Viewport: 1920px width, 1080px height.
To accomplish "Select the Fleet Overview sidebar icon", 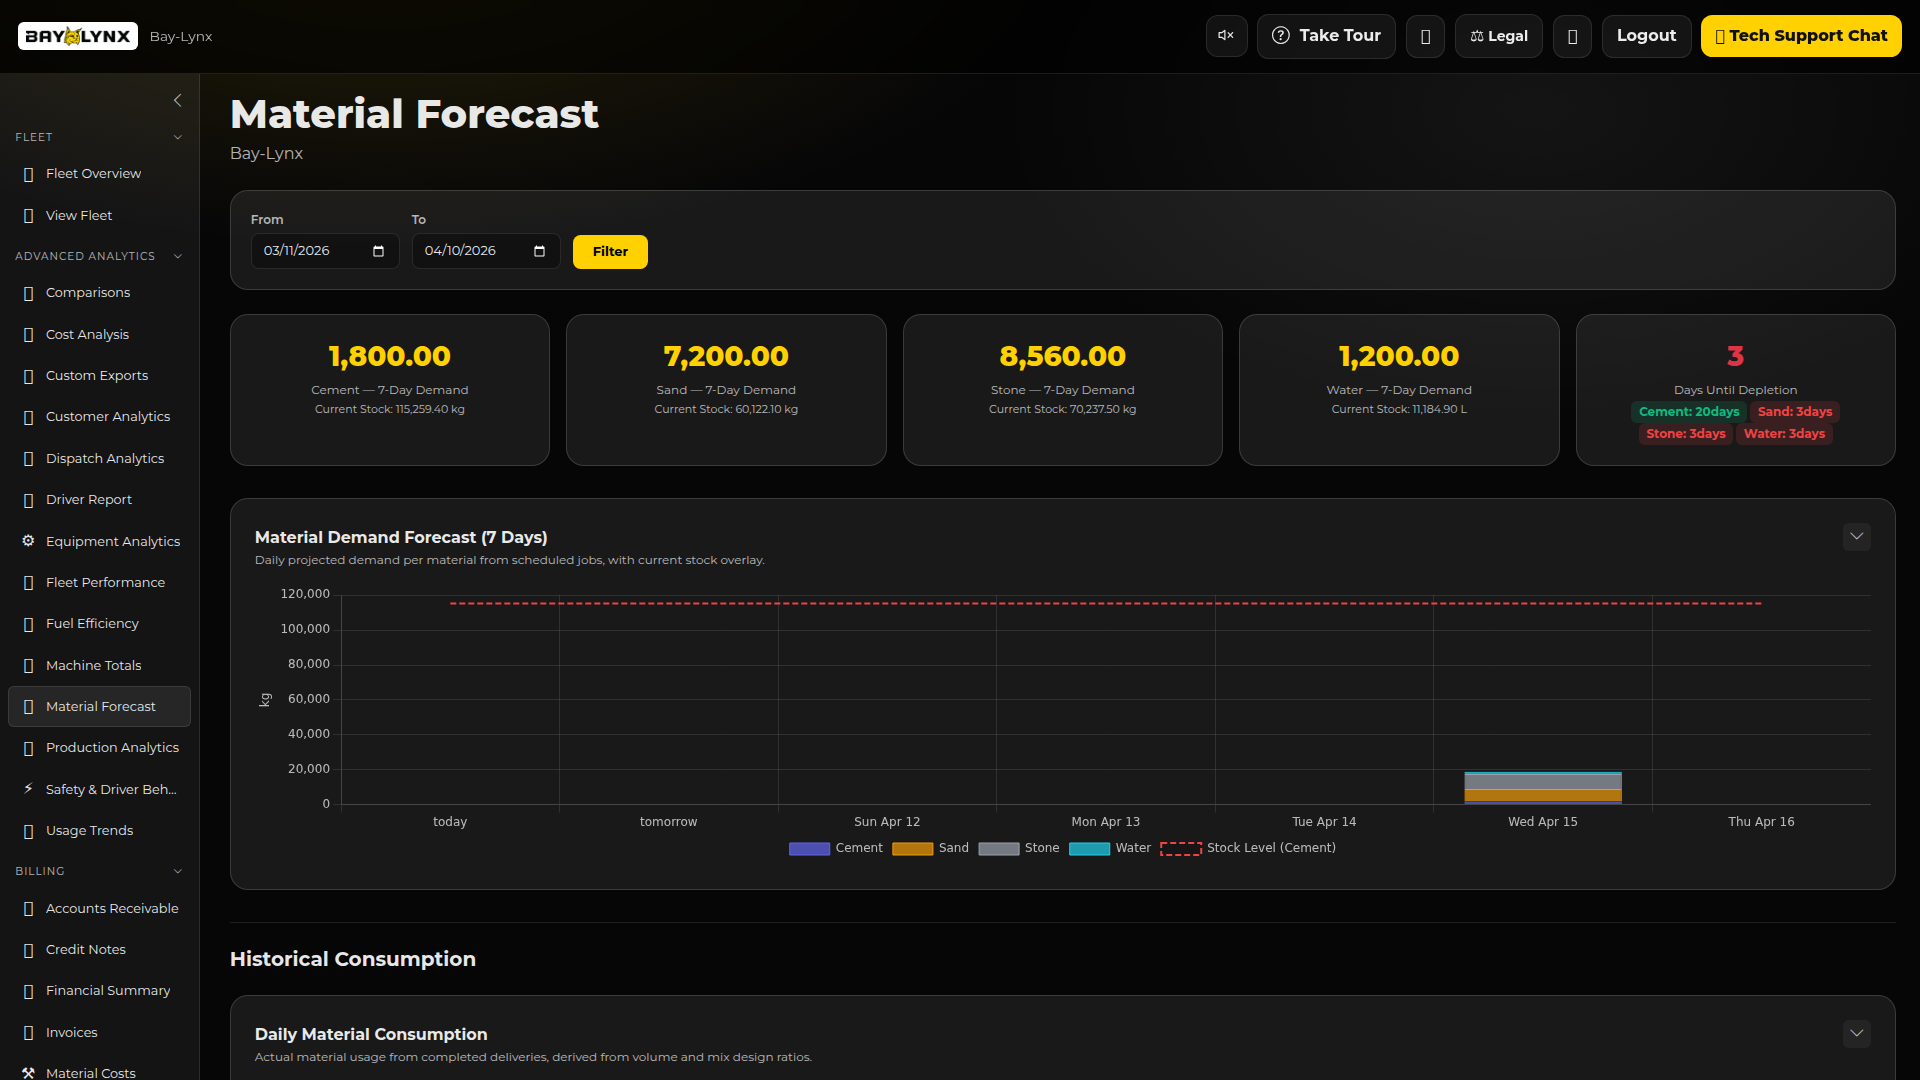I will click(x=28, y=173).
